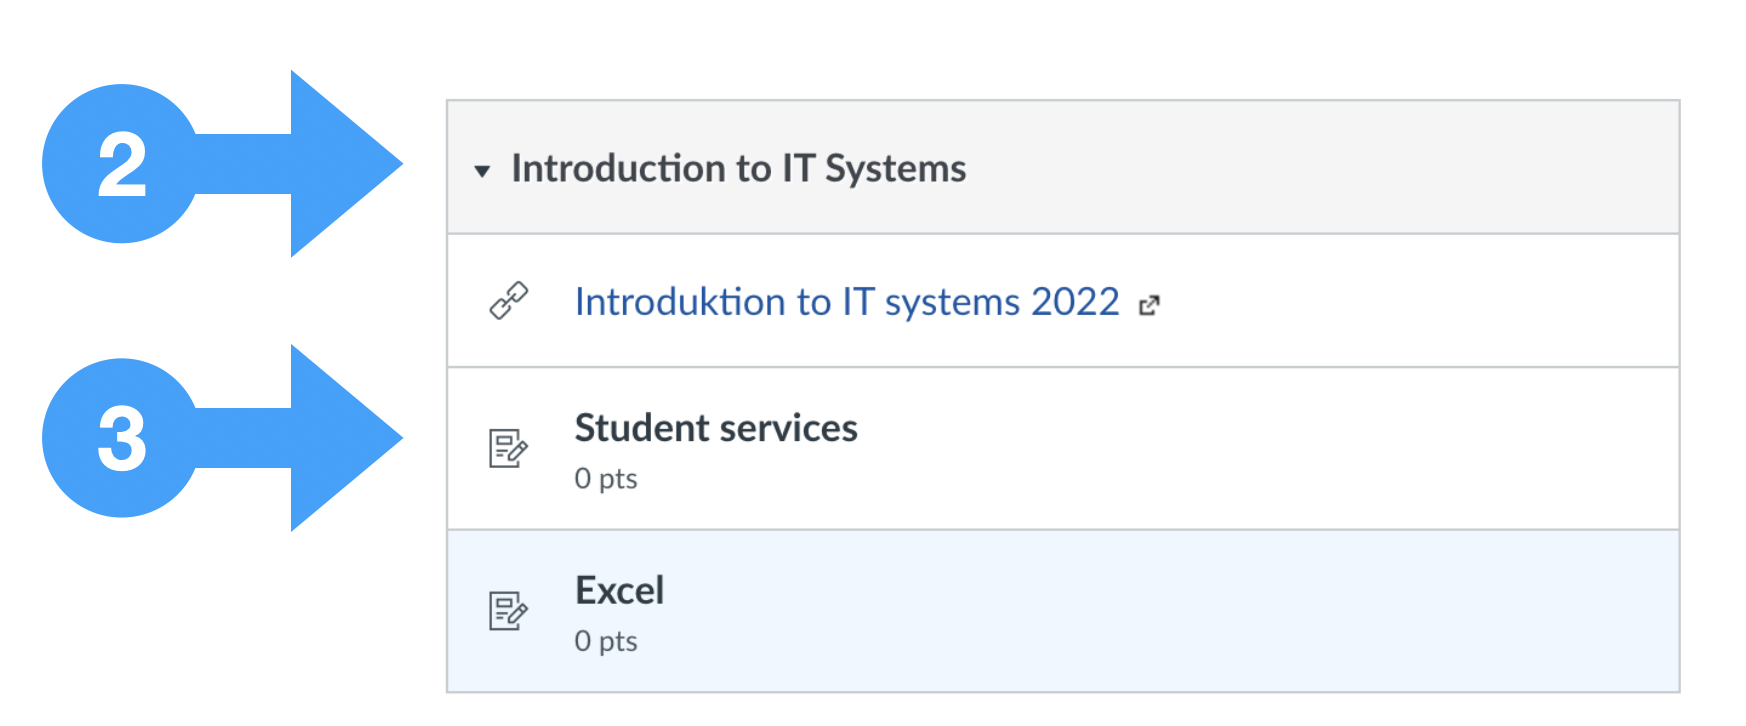Click the chain link icon beside Introduktion
1746x726 pixels.
tap(508, 301)
